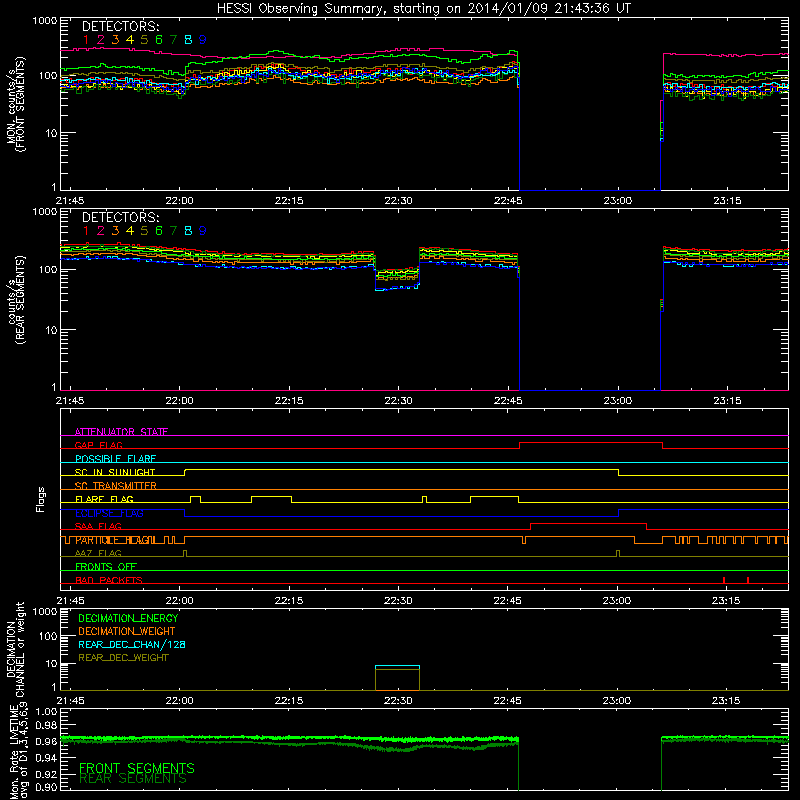Click 0.96 value on livetime axis
The height and width of the screenshot is (800, 800).
tap(46, 741)
